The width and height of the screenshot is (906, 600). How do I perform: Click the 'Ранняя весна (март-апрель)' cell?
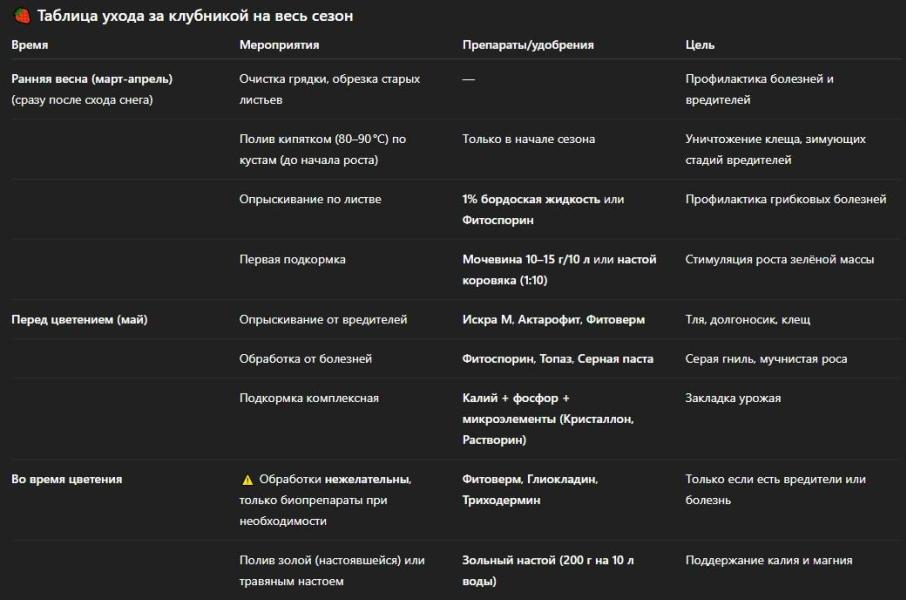(92, 79)
